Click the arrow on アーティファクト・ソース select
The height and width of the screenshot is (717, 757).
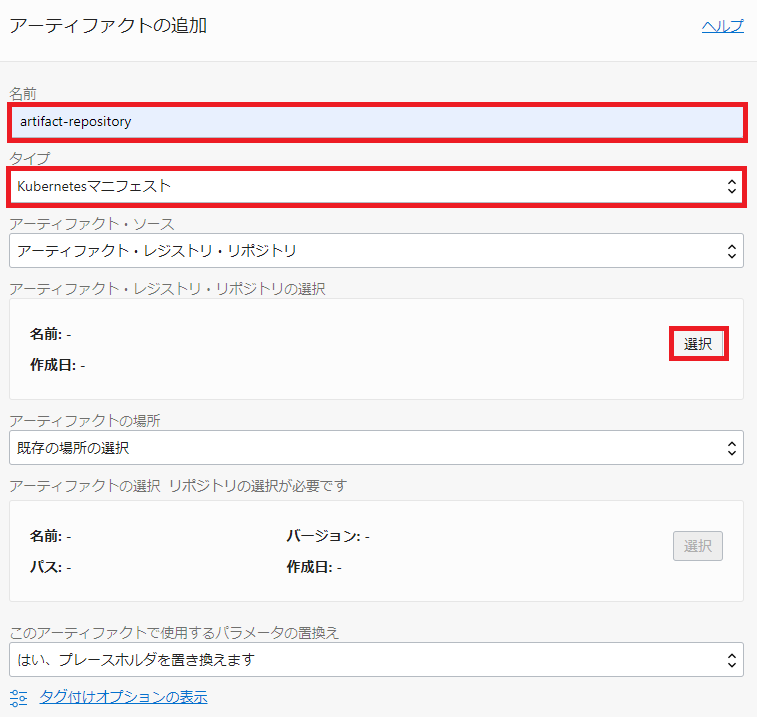click(x=731, y=250)
